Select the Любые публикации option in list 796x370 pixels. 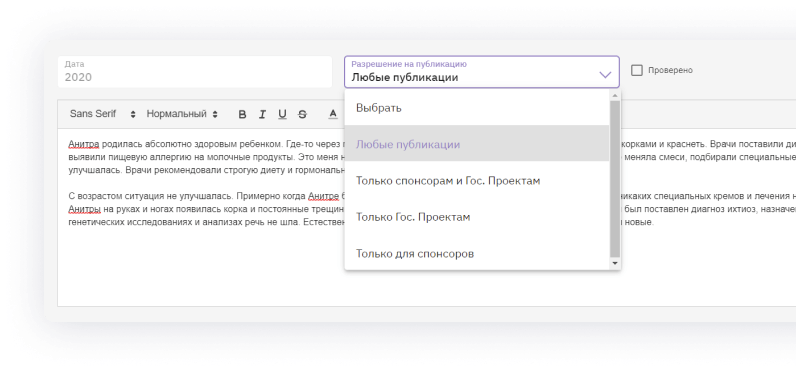point(477,144)
